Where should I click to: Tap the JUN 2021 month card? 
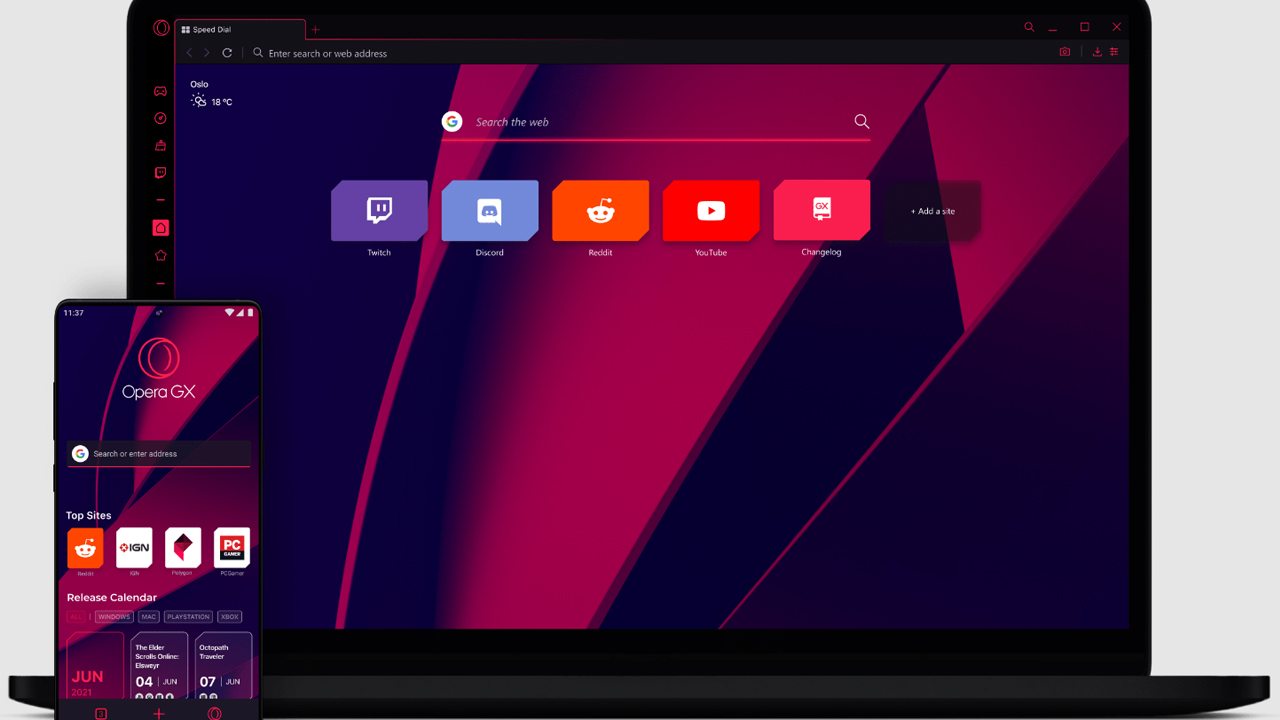tap(95, 666)
